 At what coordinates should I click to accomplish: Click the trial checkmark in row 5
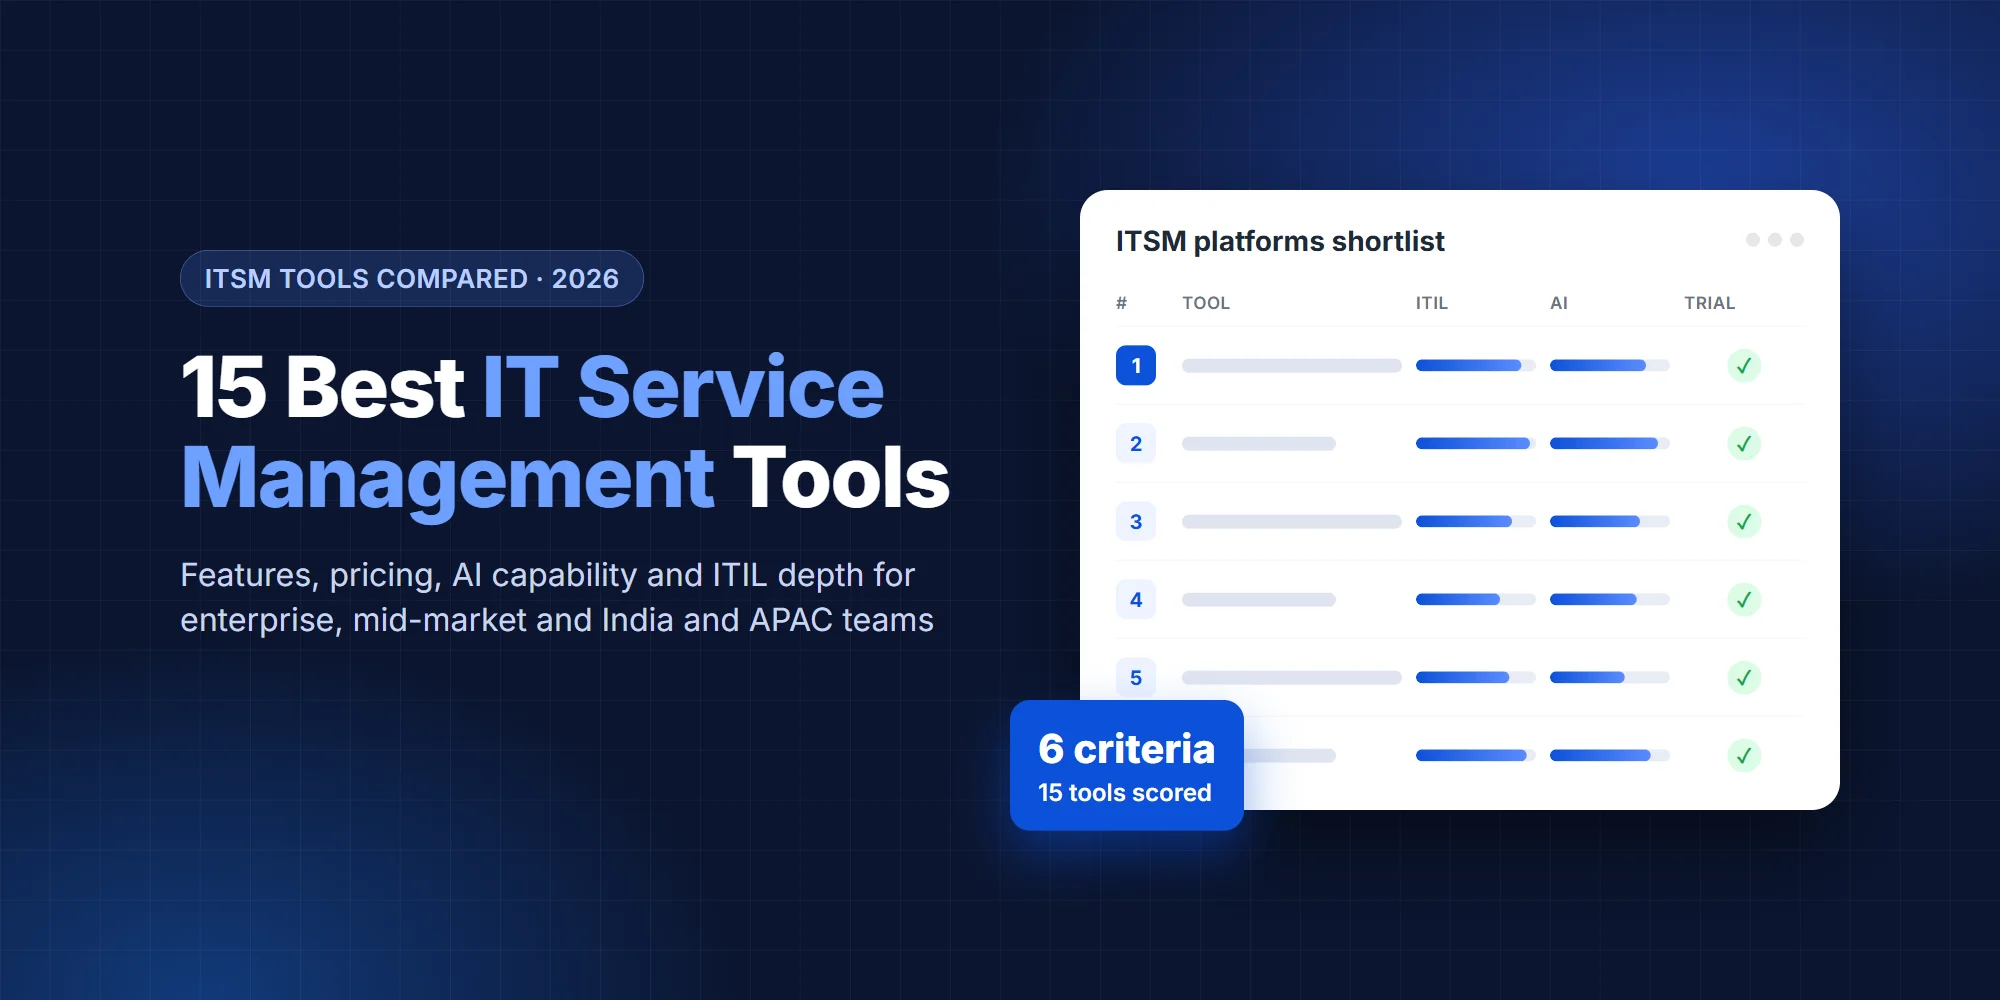pyautogui.click(x=1744, y=678)
